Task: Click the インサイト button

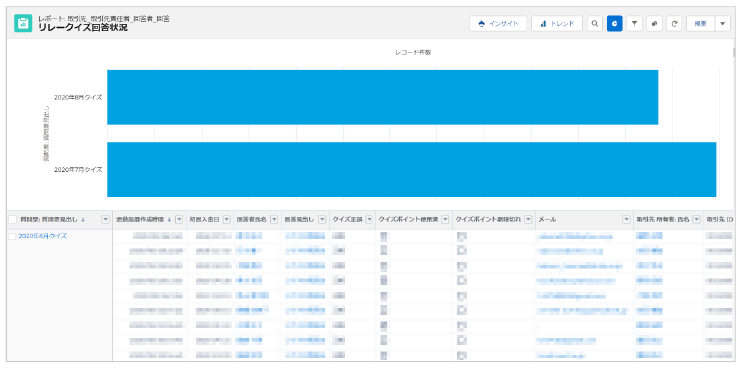Action: 498,23
